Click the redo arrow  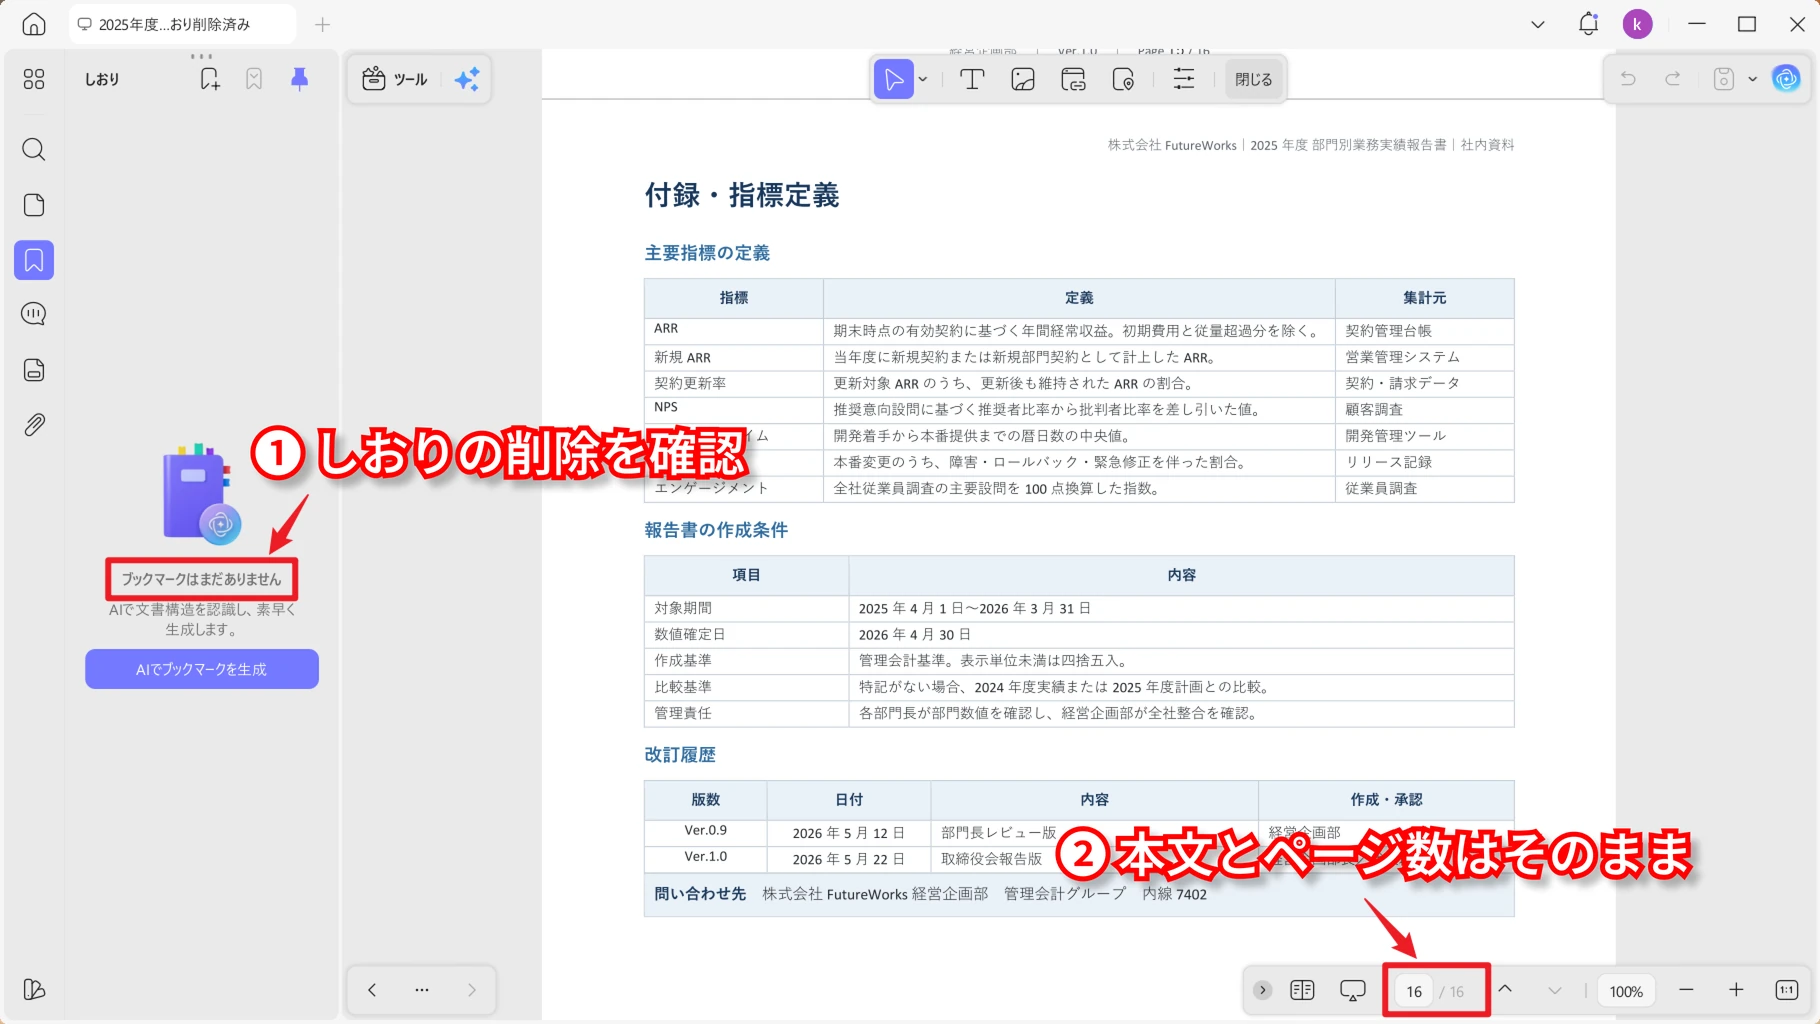click(1672, 79)
